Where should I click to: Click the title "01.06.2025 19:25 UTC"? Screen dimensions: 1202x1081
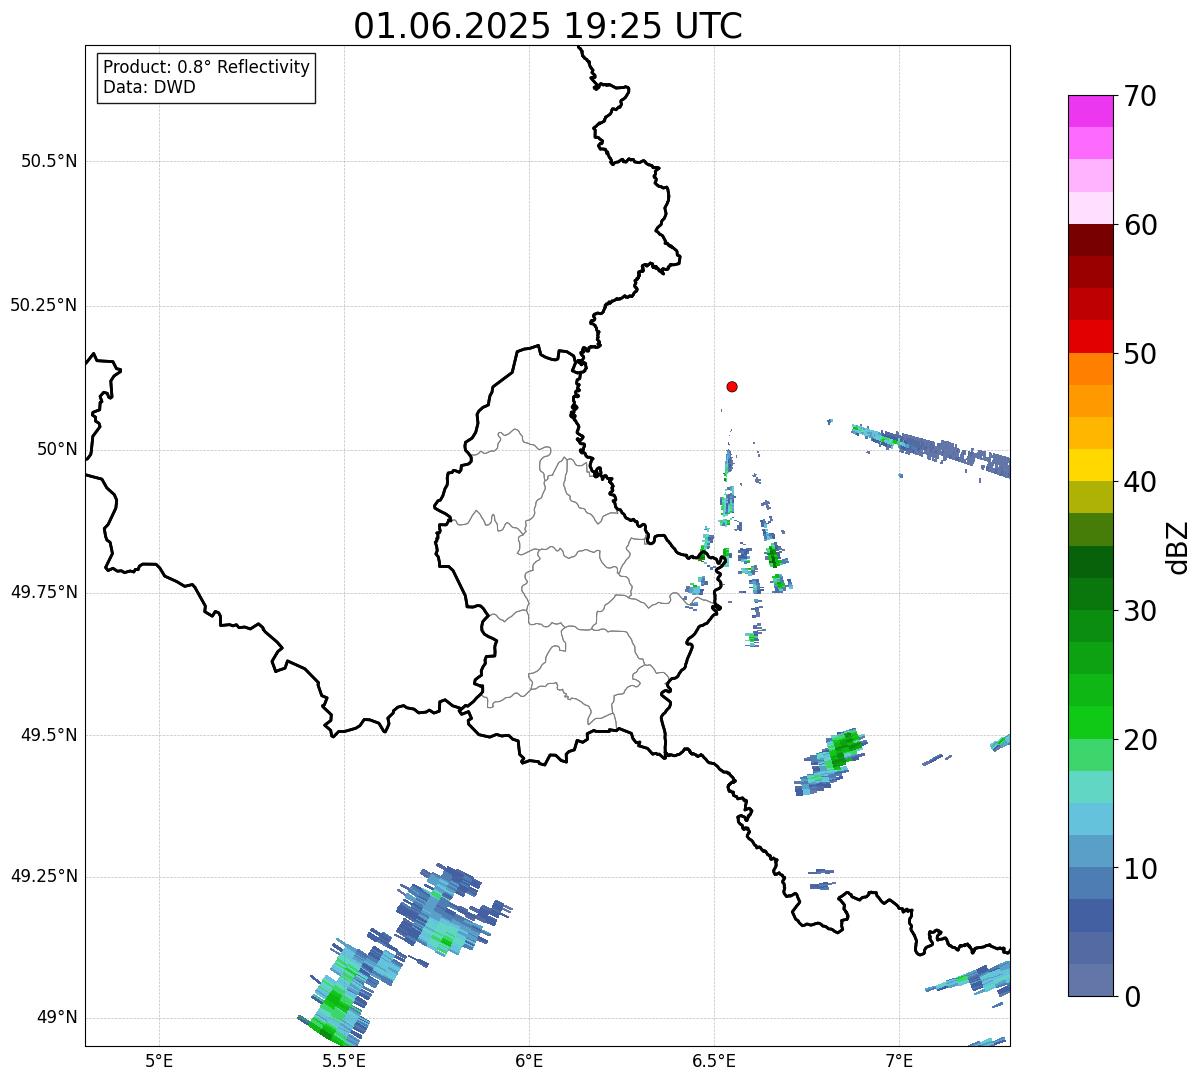[548, 25]
